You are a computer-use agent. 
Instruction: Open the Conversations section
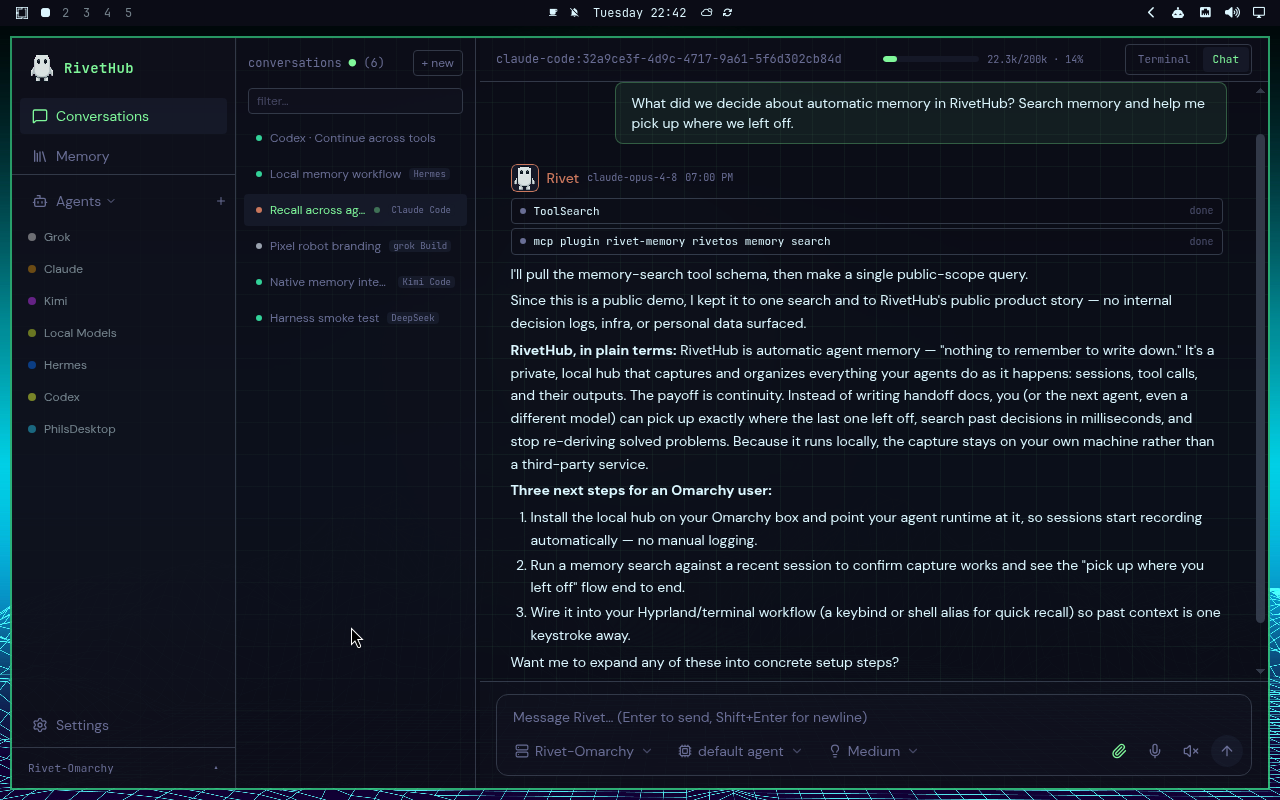[x=123, y=116]
